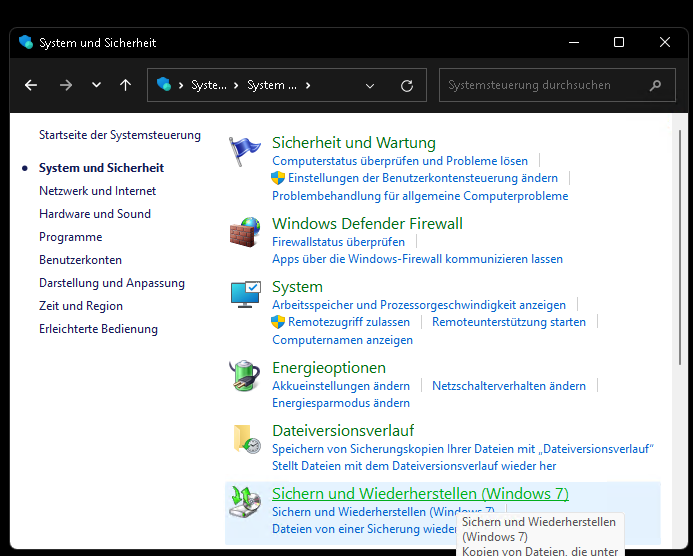The height and width of the screenshot is (556, 693).
Task: Close the System und Sicherheit window
Action: pyautogui.click(x=665, y=42)
